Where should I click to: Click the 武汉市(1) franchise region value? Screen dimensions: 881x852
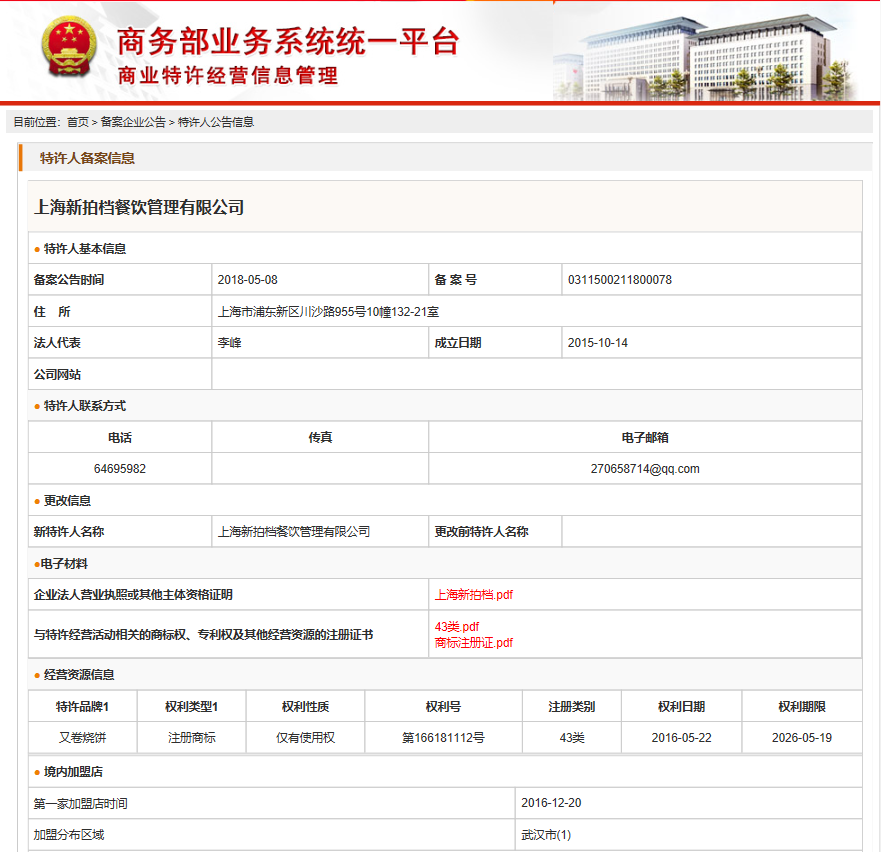[546, 835]
